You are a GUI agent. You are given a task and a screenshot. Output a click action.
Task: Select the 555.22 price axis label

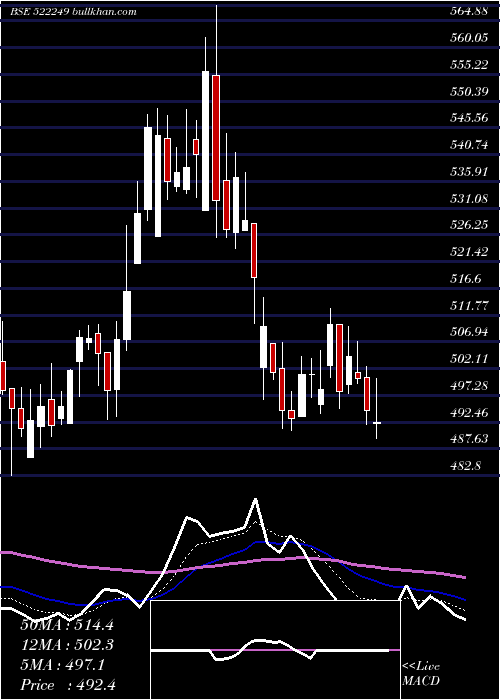[468, 65]
